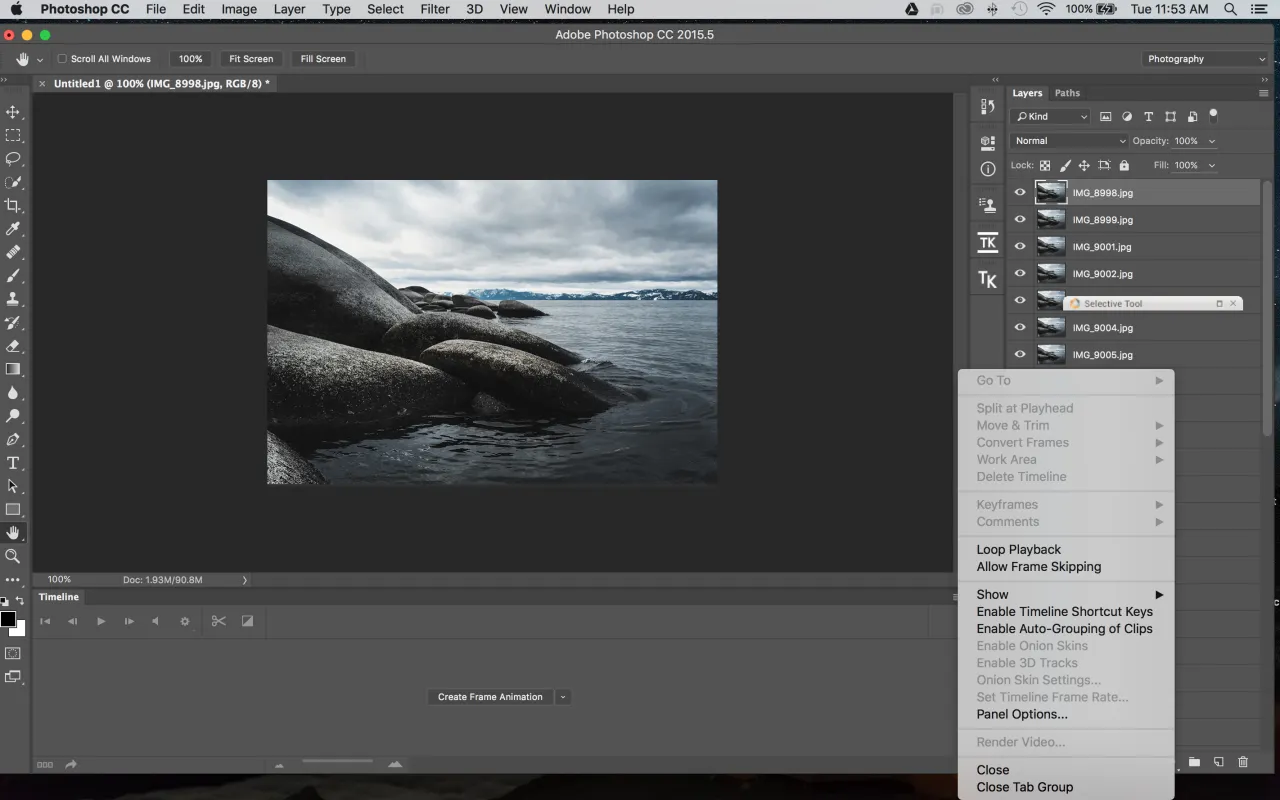The height and width of the screenshot is (800, 1280).
Task: Choose Panel Options from the context menu
Action: coord(1022,714)
